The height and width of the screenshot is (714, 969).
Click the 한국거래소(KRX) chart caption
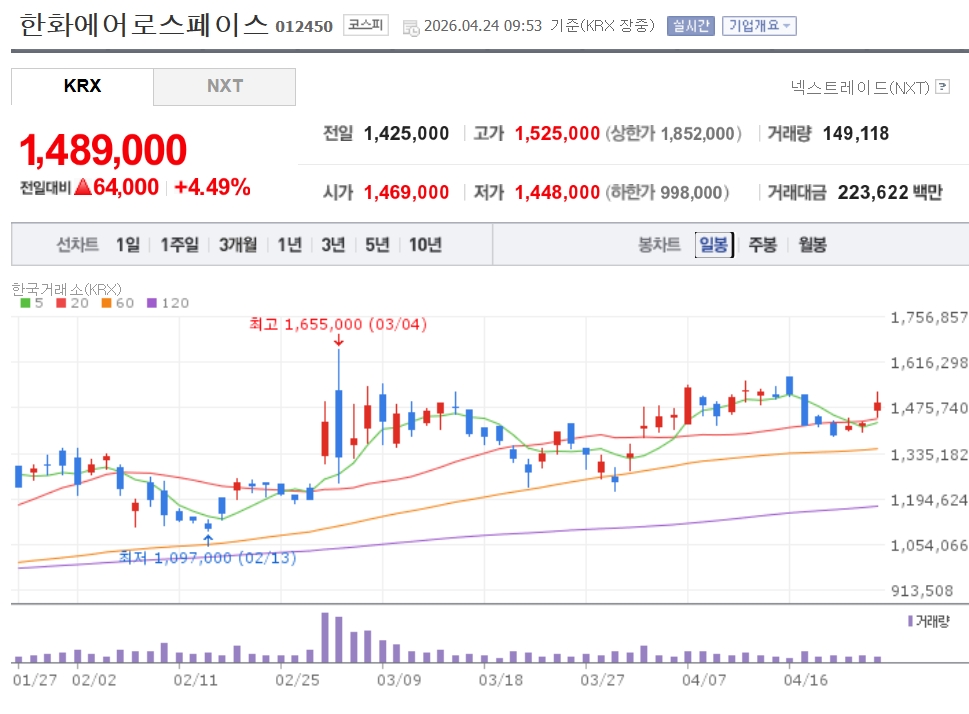pyautogui.click(x=67, y=289)
